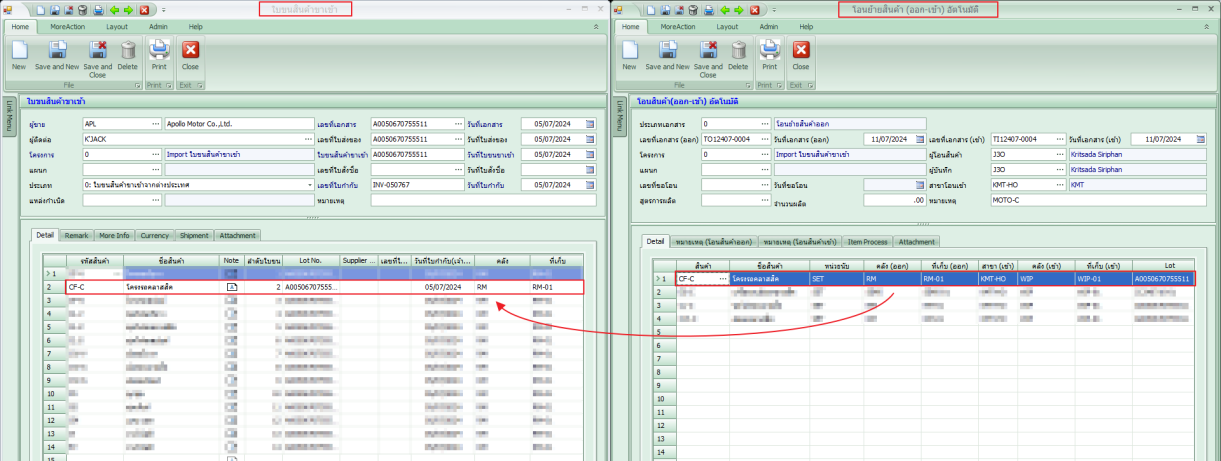
Task: Open the Item Process tab
Action: [x=867, y=242]
